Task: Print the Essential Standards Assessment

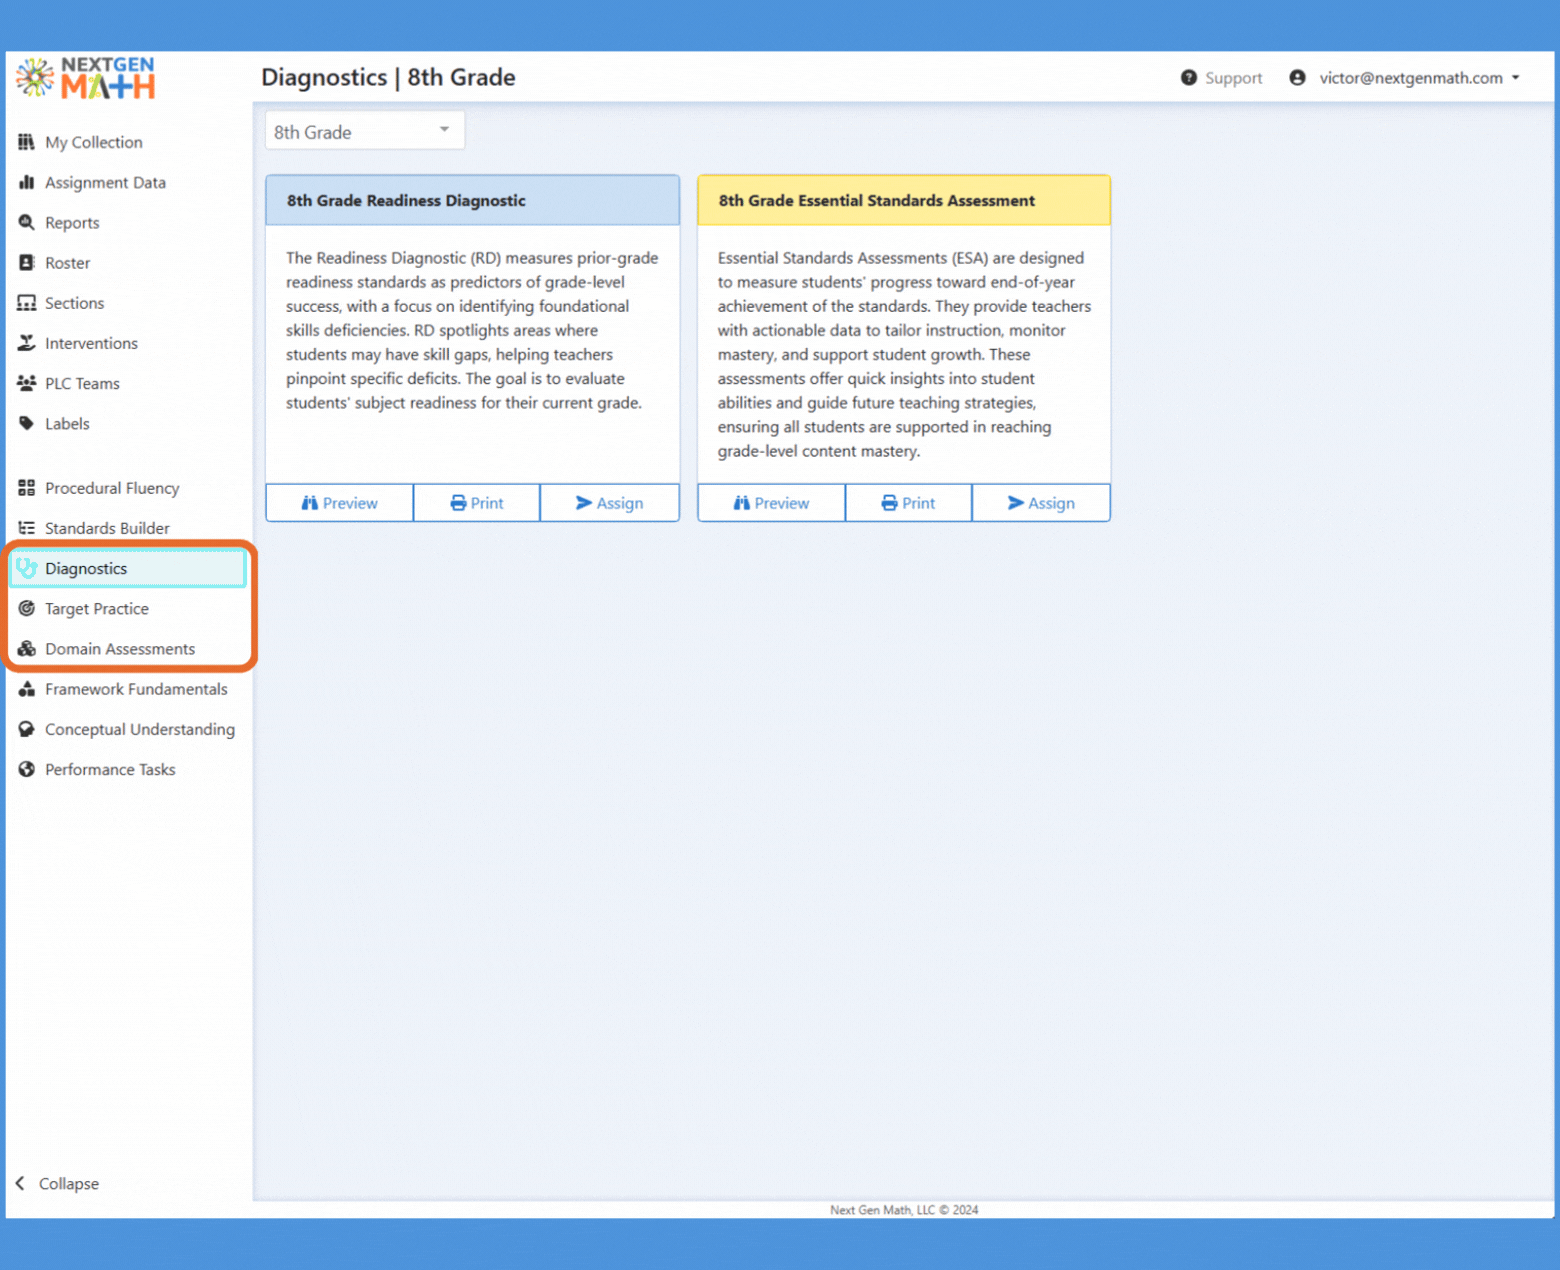Action: click(x=908, y=503)
